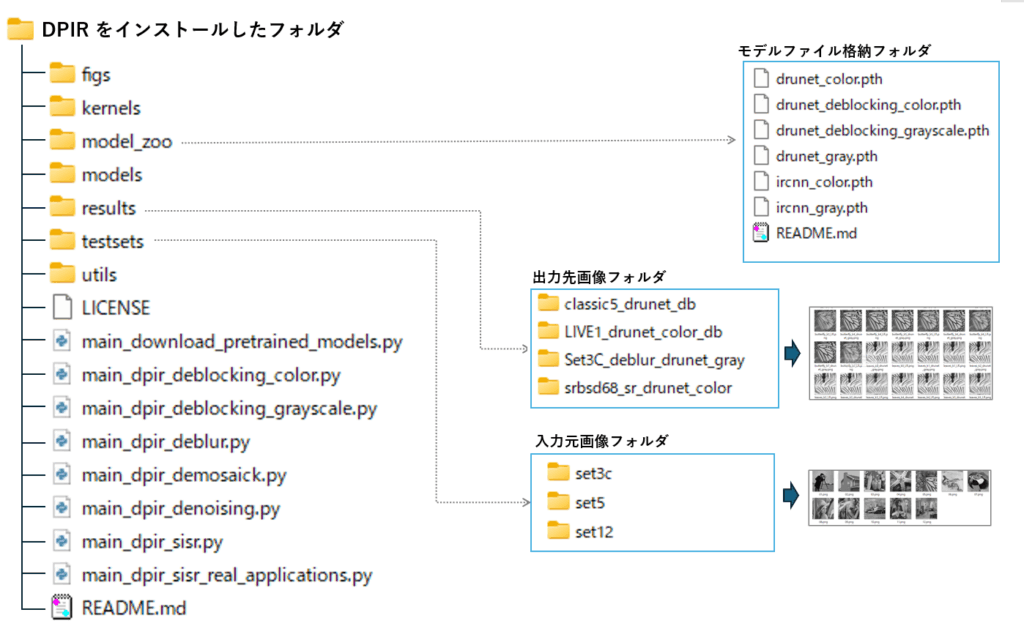Select drunet_deblocking_grayscale.pth file
Image resolution: width=1024 pixels, height=626 pixels.
point(882,130)
